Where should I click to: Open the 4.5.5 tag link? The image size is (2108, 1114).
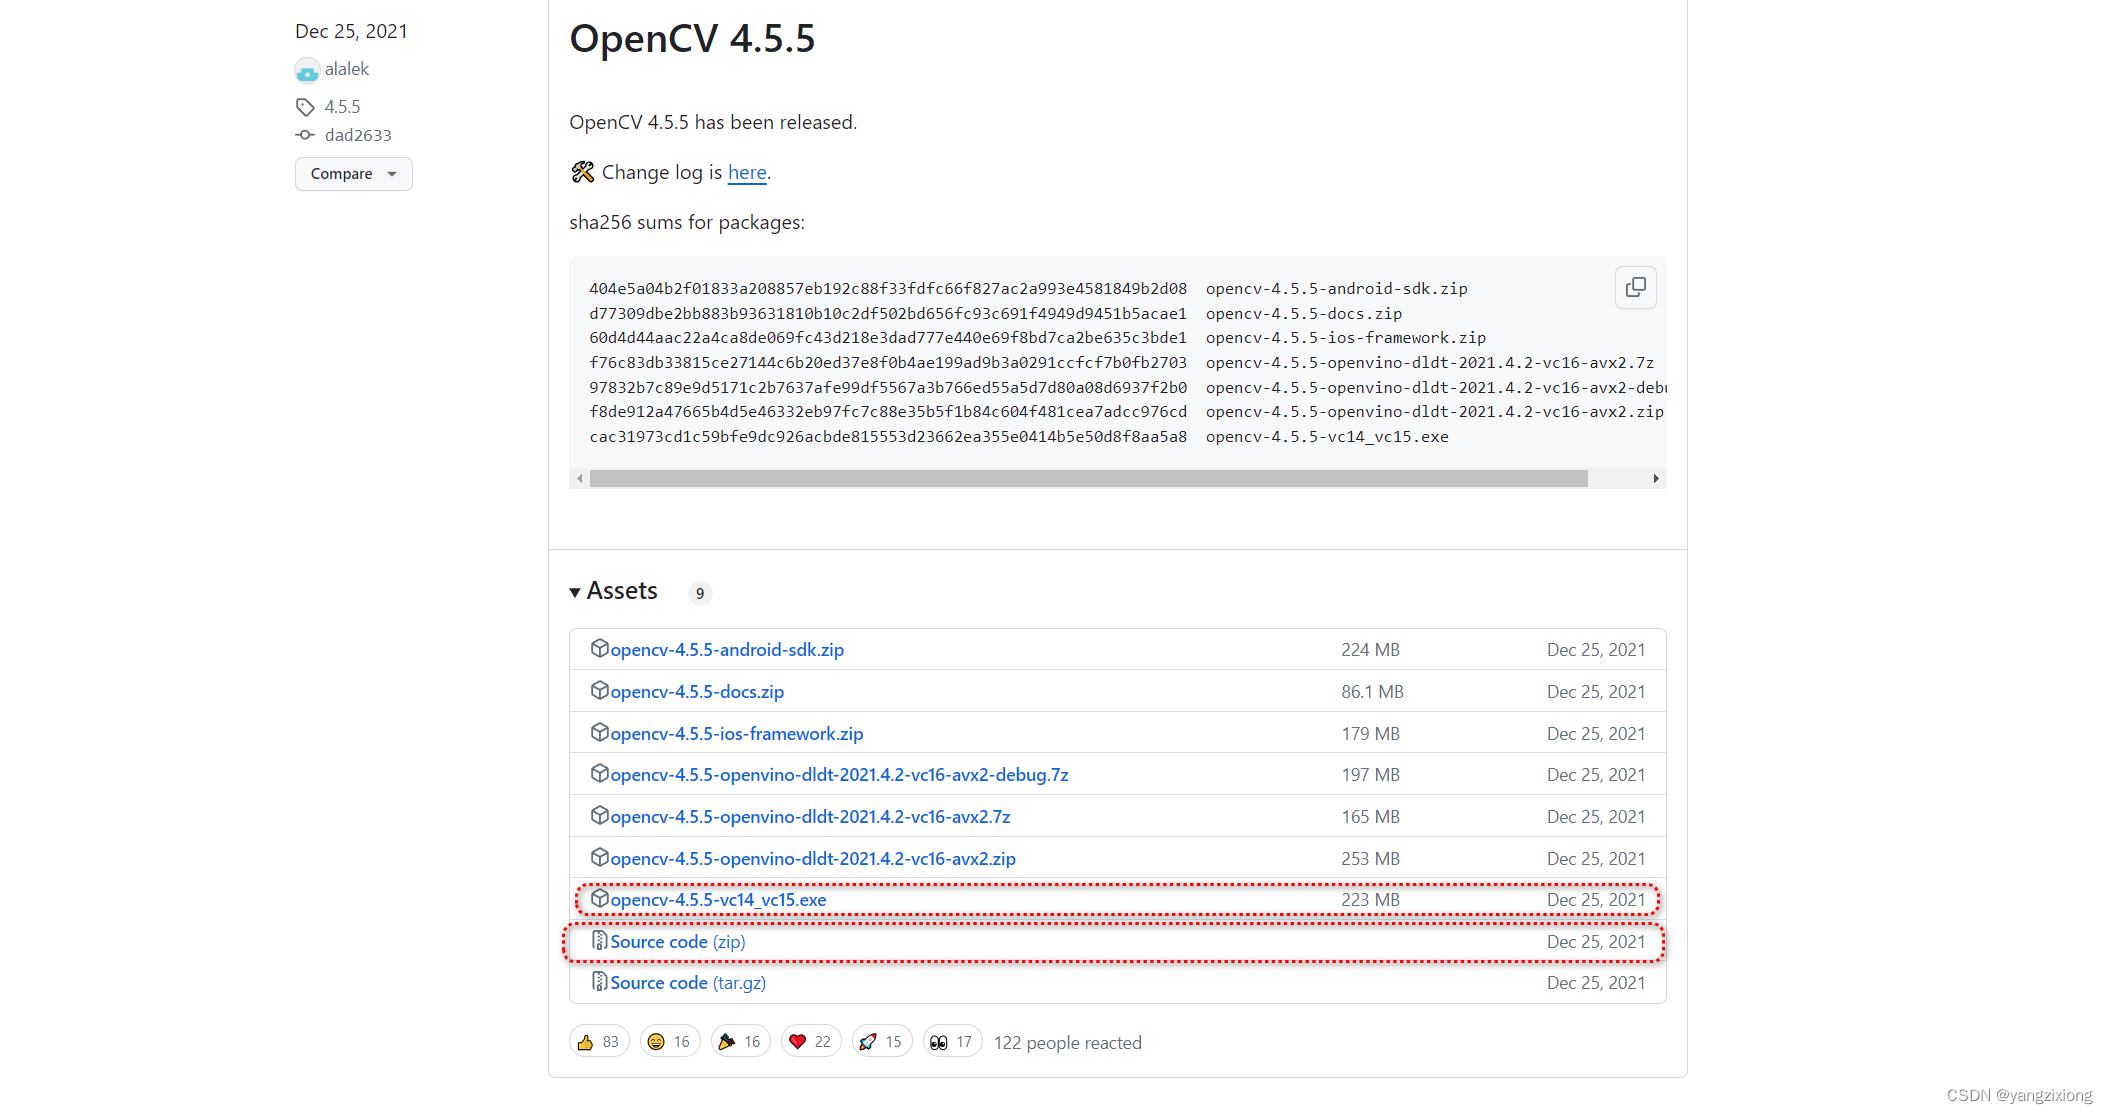[x=342, y=107]
